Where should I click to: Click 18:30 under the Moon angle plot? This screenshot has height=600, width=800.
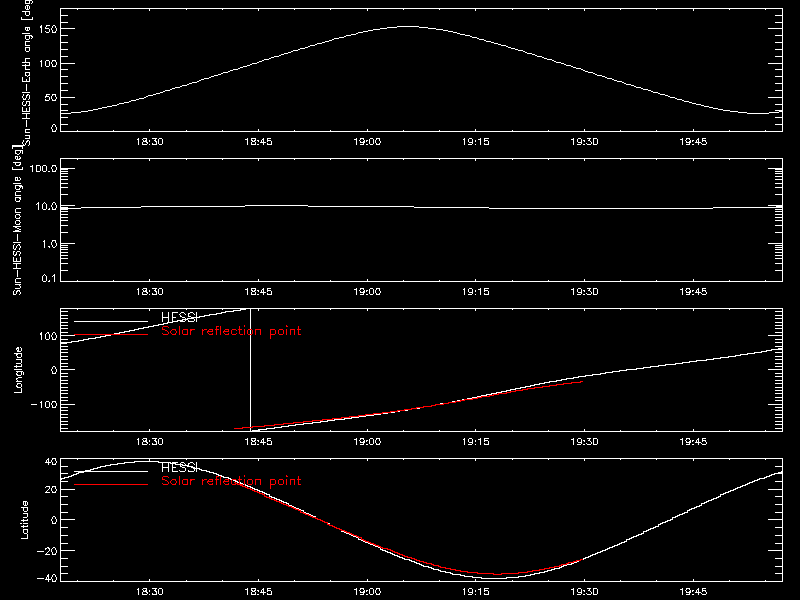pos(149,292)
